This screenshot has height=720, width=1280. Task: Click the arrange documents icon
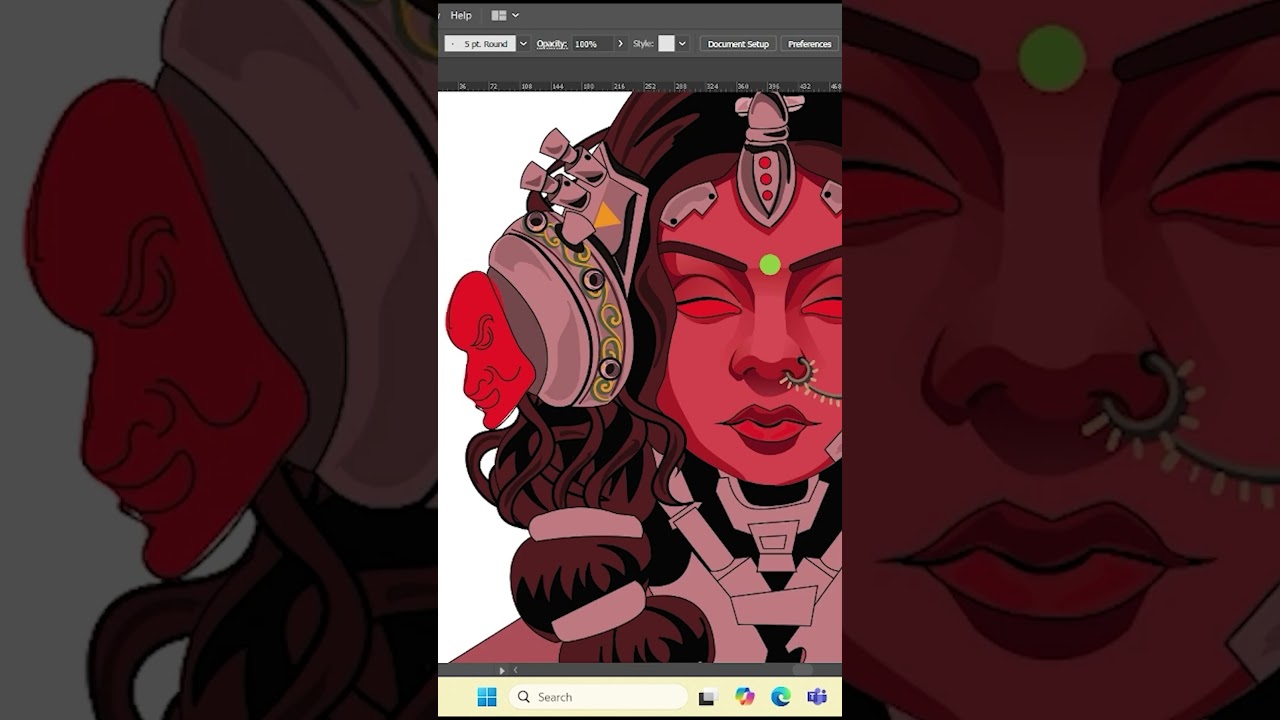(x=499, y=15)
